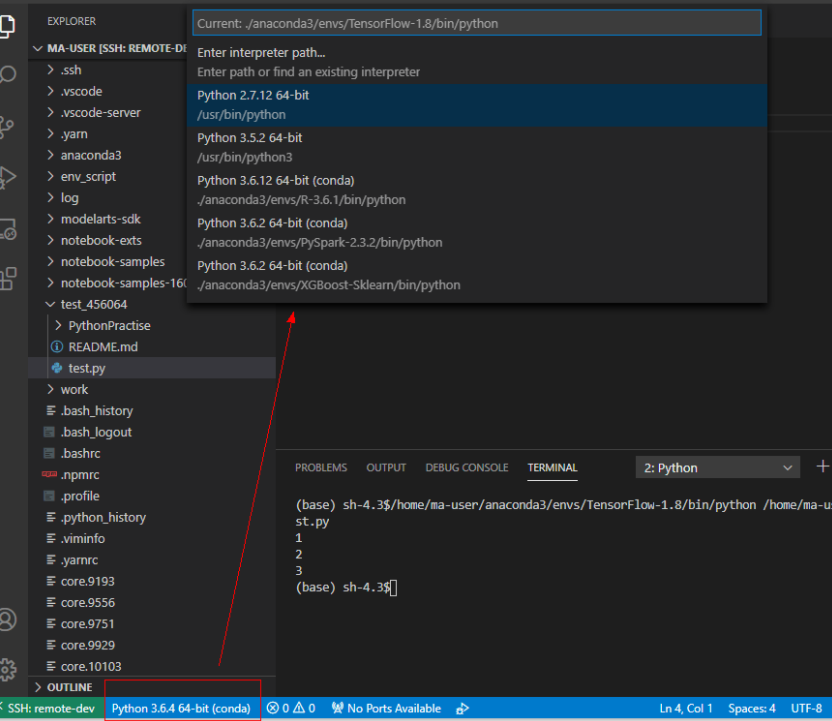
Task: Expand the .yarn folder
Action: click(50, 133)
